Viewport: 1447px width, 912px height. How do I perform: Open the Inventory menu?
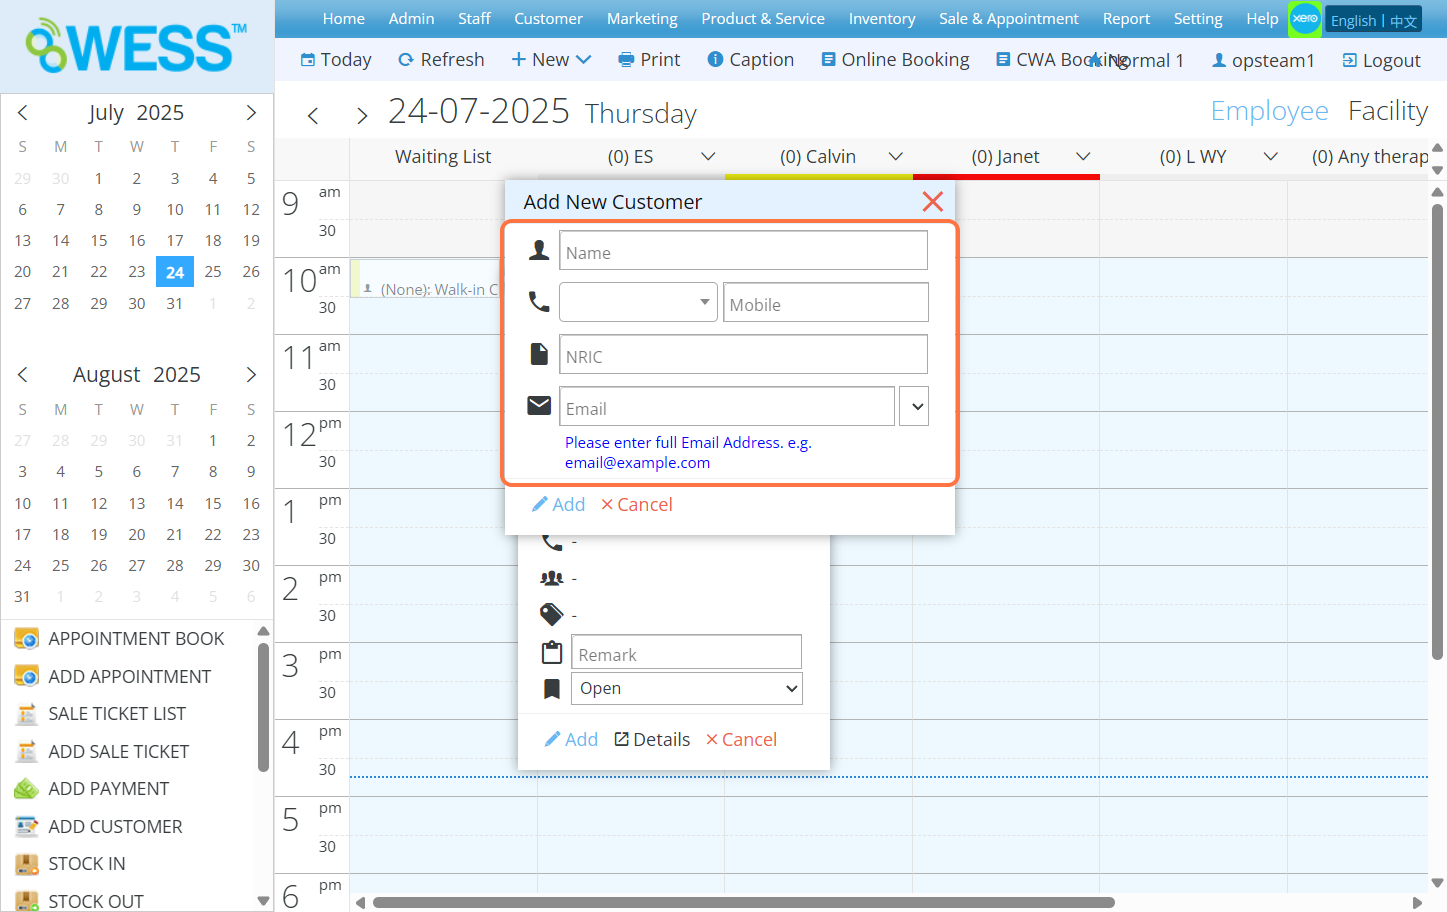881,19
